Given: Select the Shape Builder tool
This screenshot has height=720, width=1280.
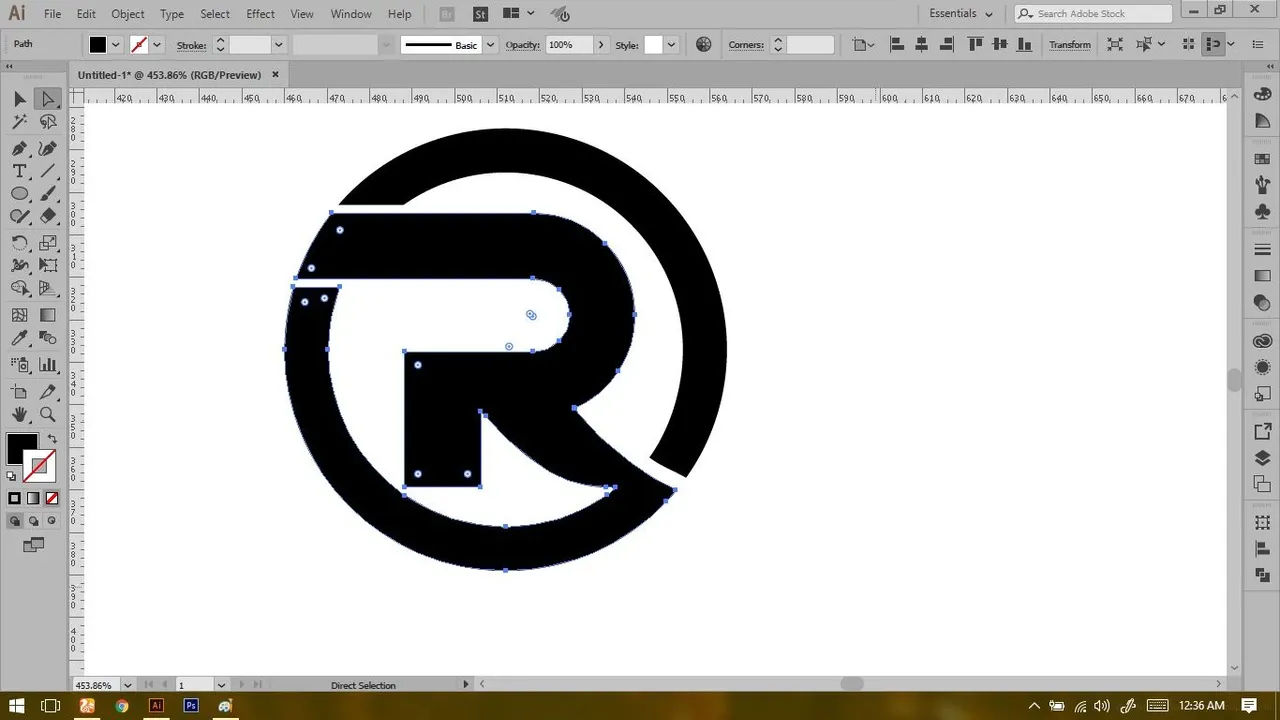Looking at the screenshot, I should 19,288.
